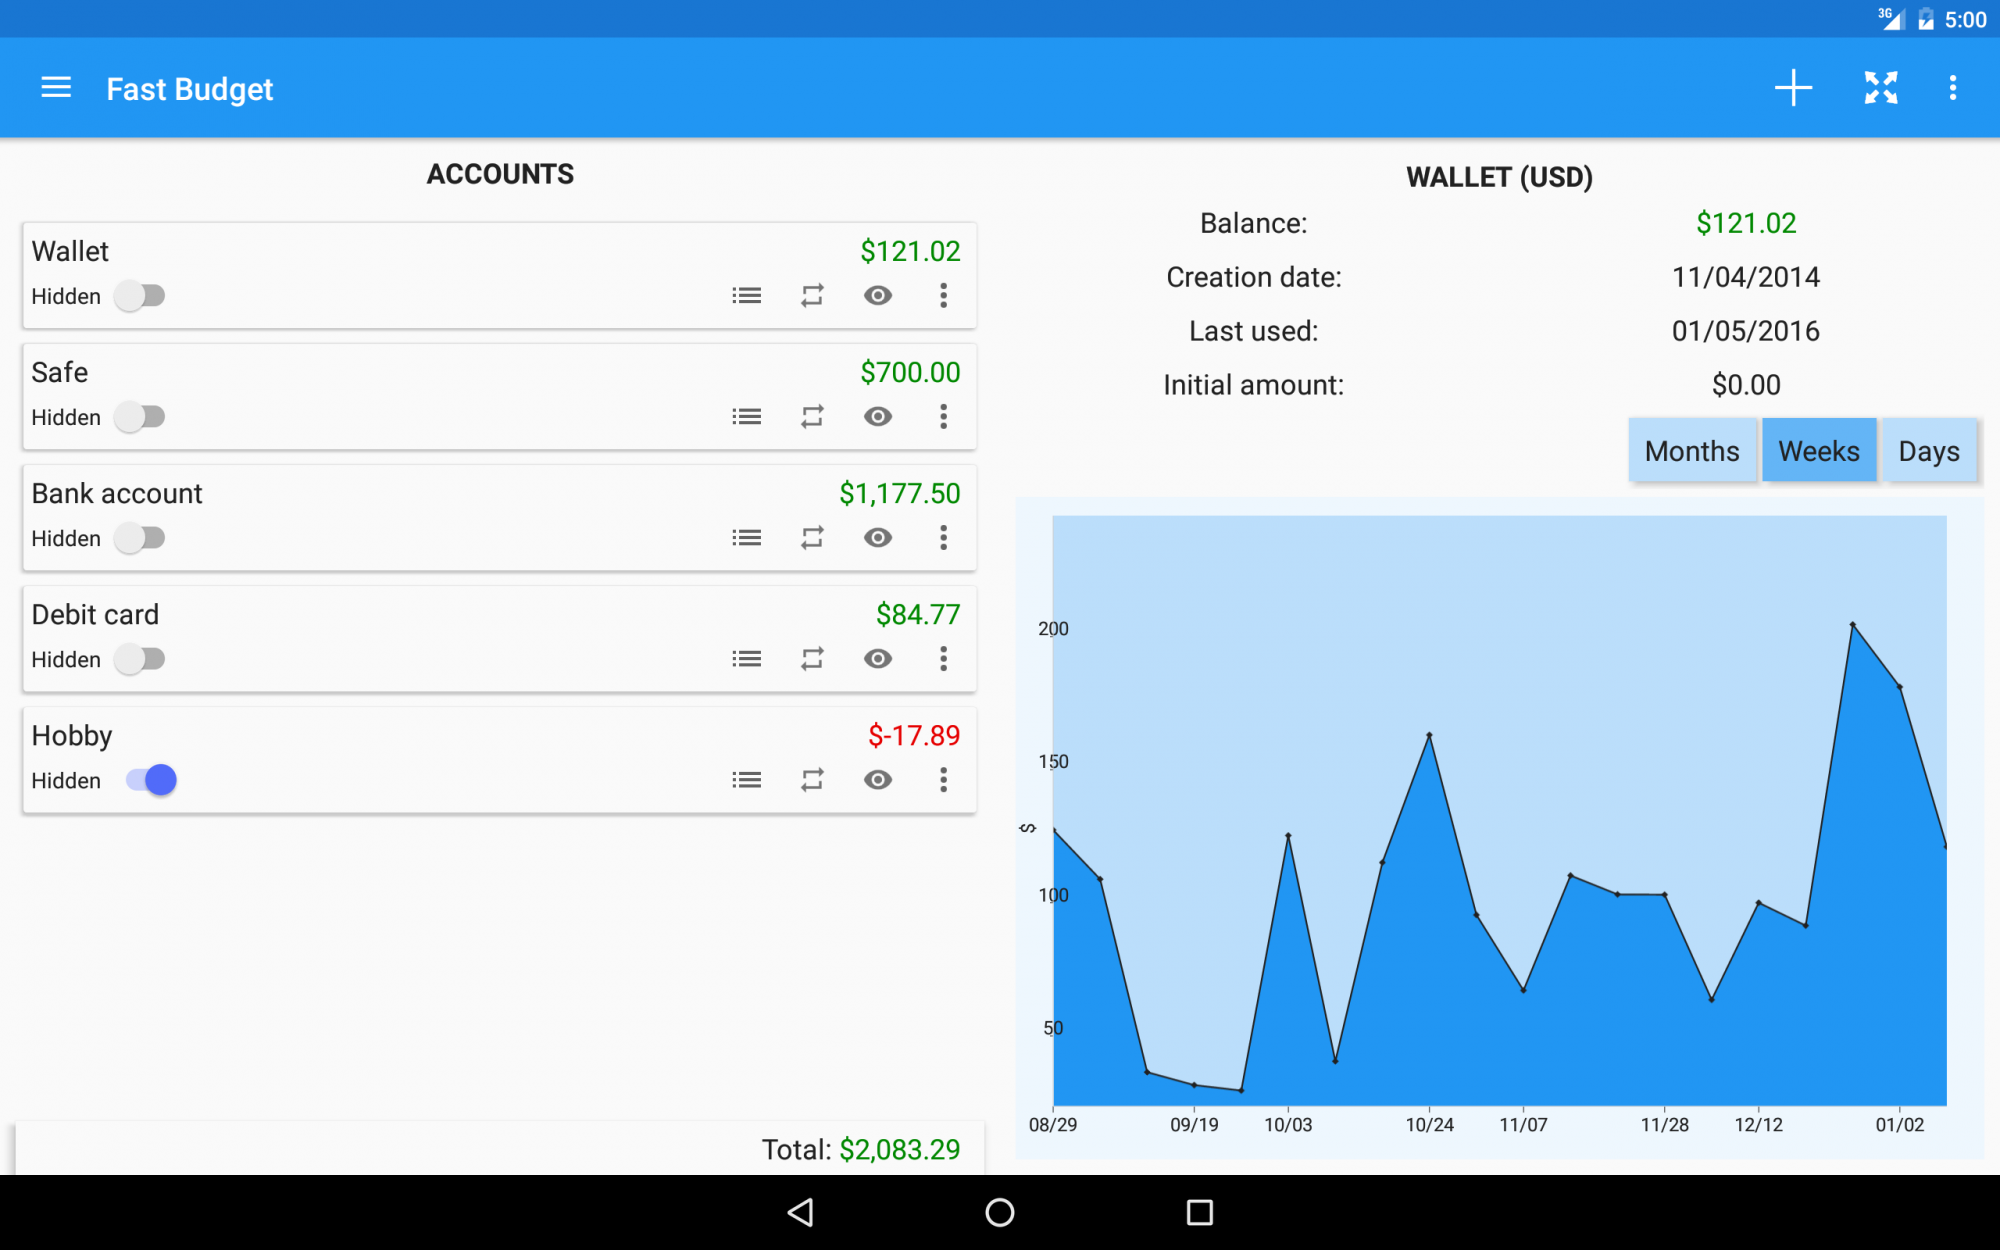Screen dimensions: 2000x1250
Task: Tap Debit card transfer arrows icon
Action: pos(812,659)
